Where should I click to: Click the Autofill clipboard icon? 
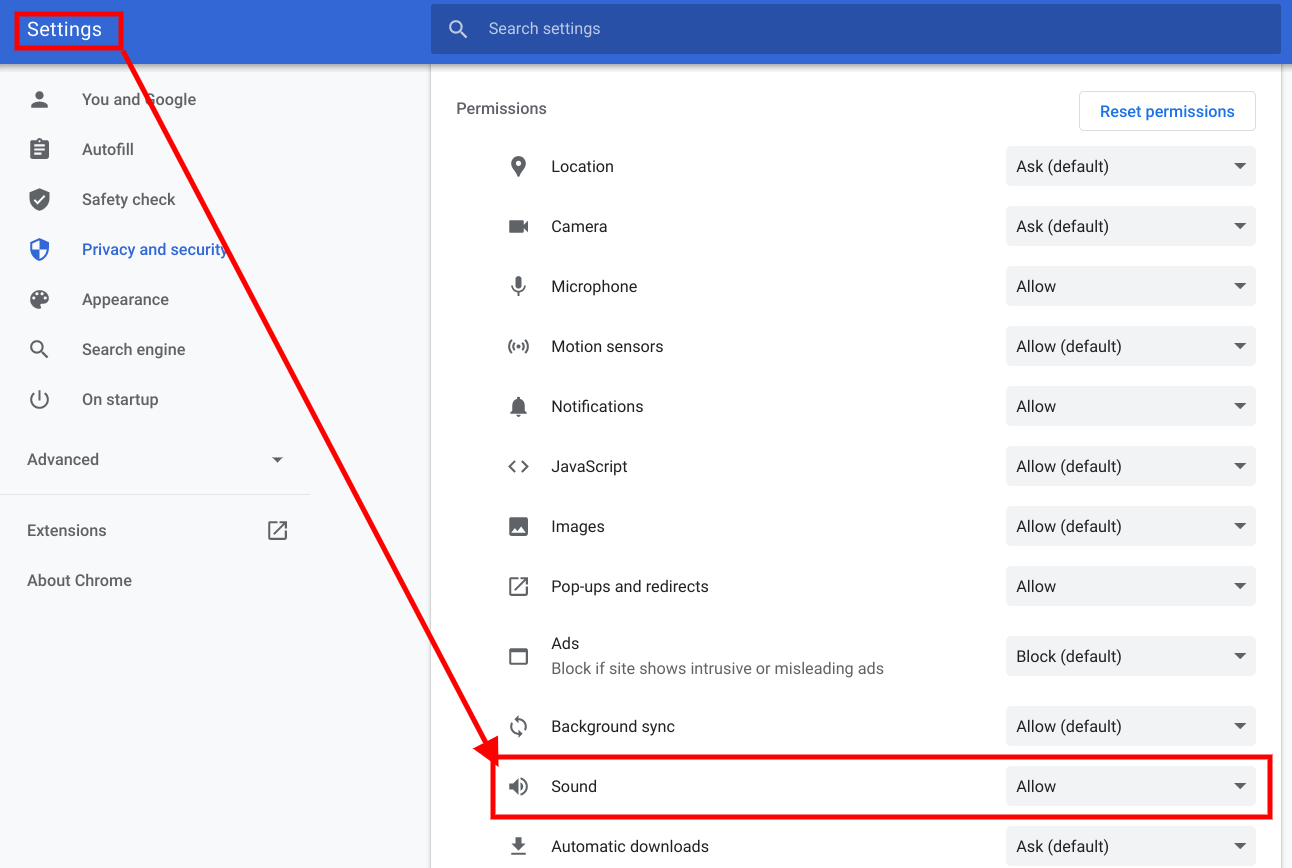39,149
